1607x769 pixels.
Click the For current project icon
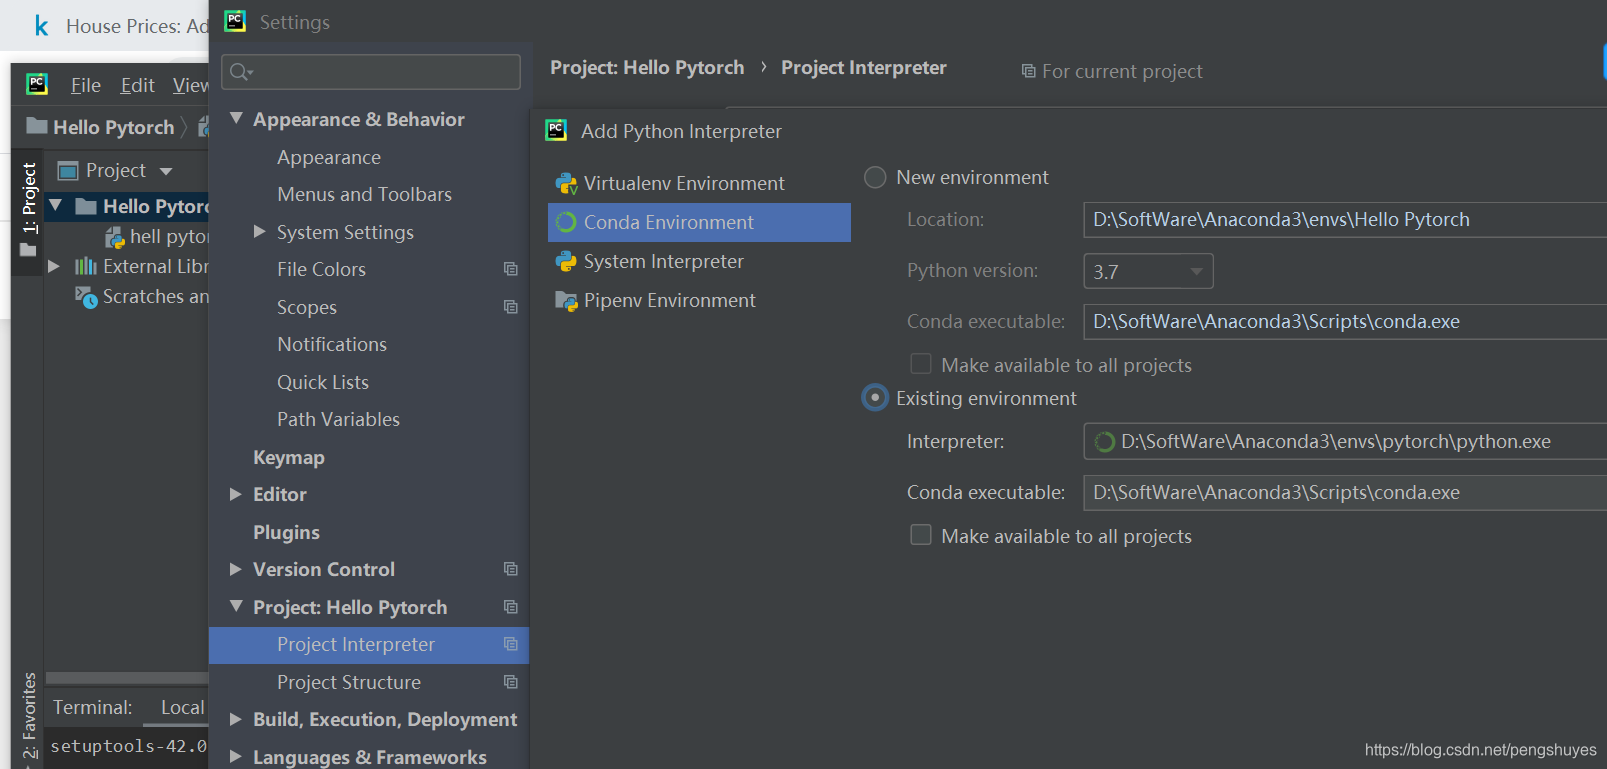(1028, 71)
